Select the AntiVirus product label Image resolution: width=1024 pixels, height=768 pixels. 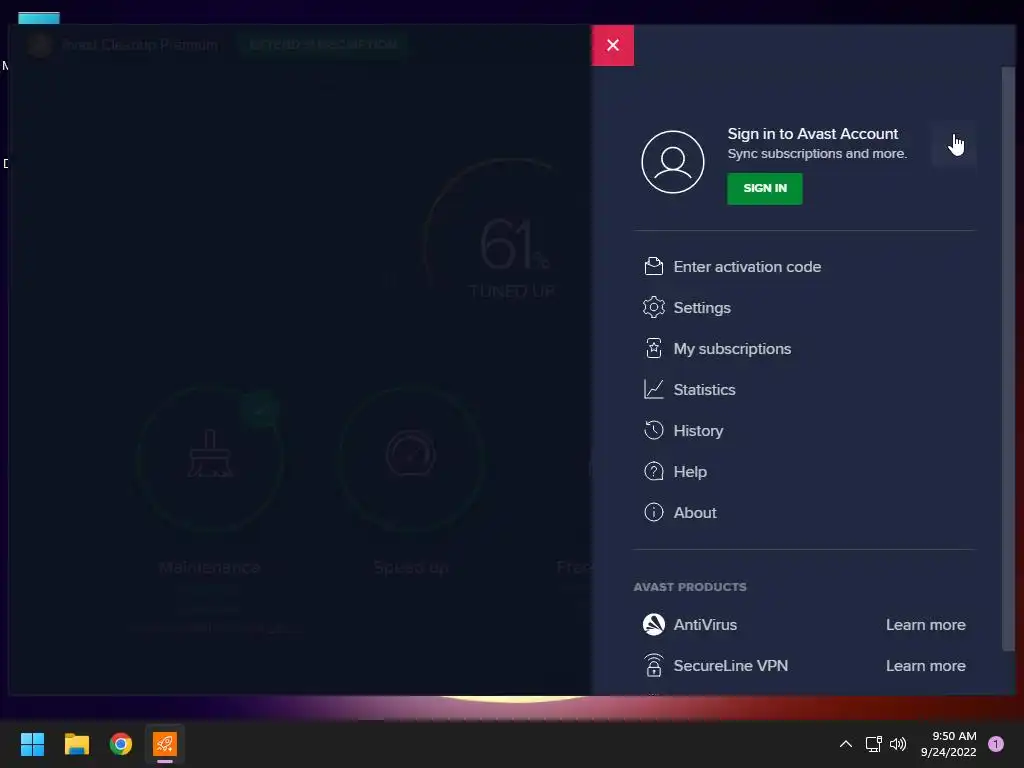click(705, 625)
